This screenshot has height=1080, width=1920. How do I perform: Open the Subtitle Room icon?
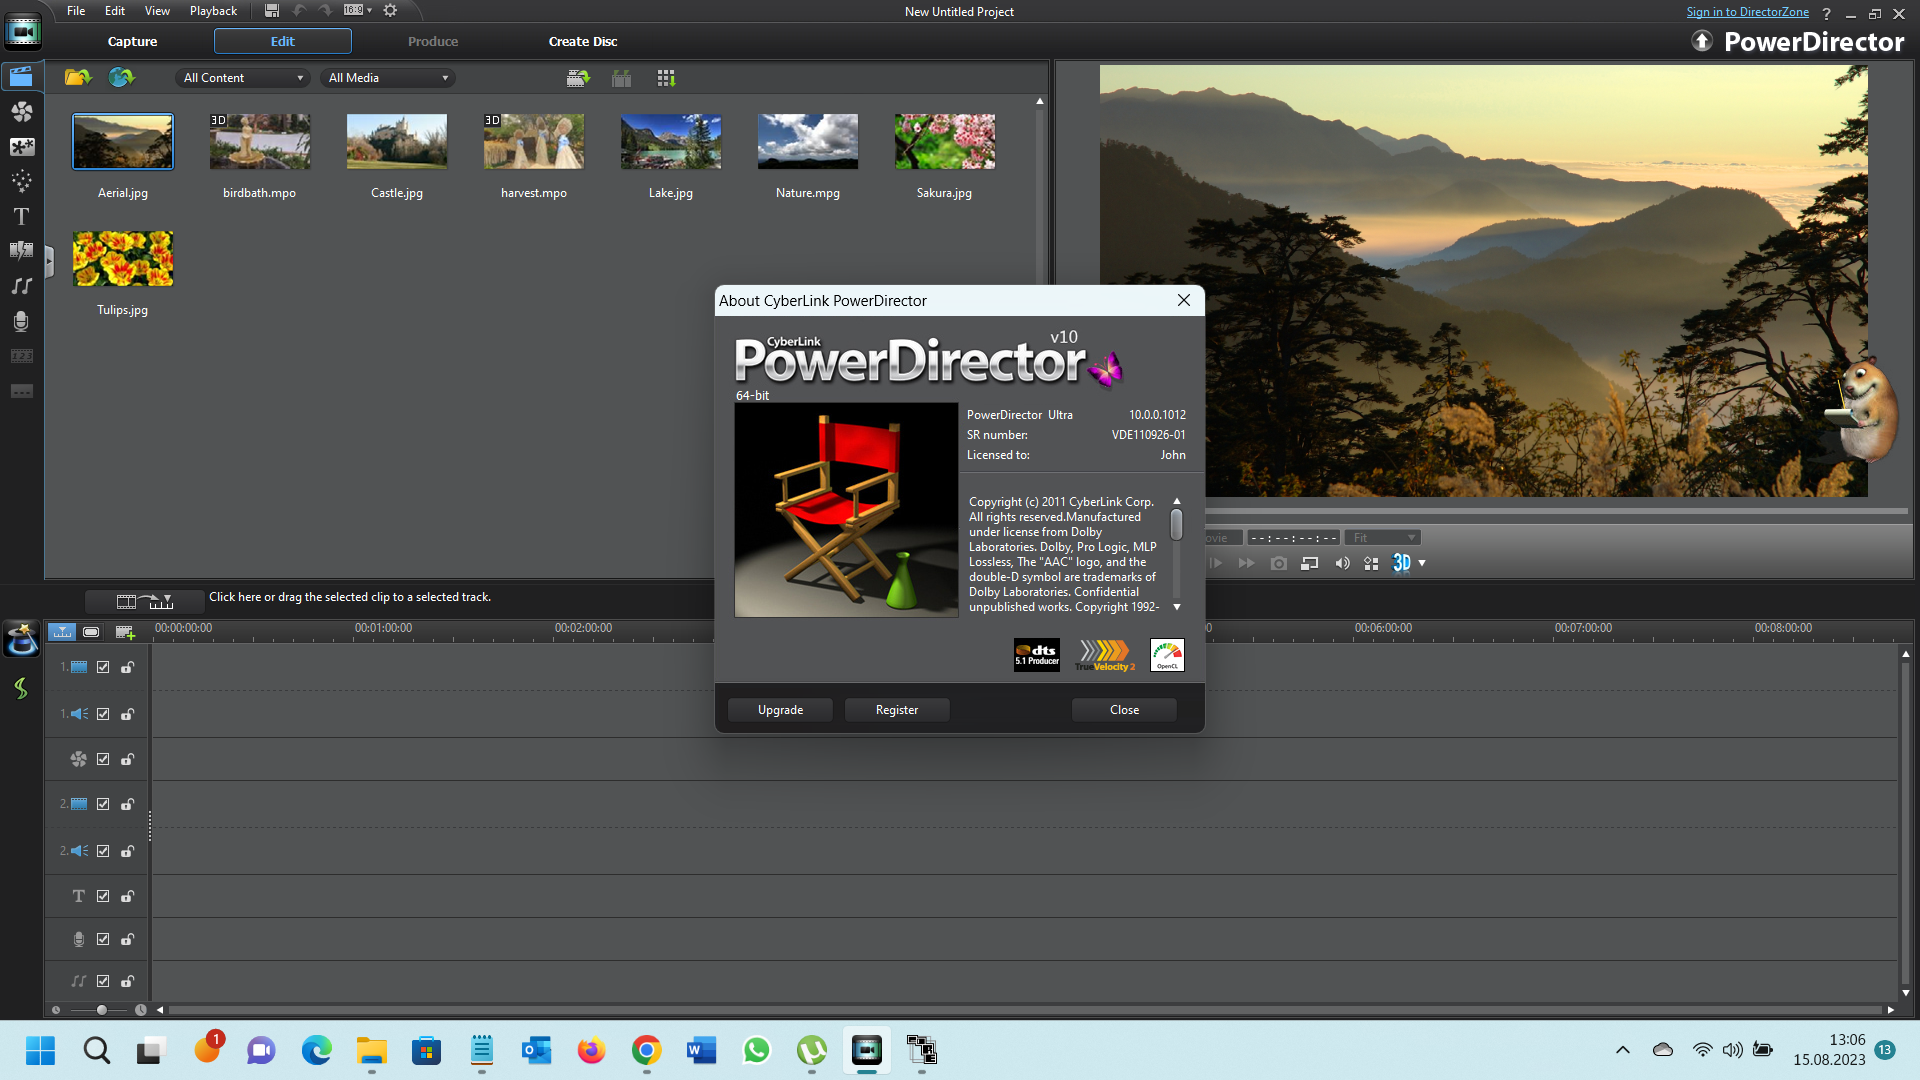pyautogui.click(x=21, y=391)
